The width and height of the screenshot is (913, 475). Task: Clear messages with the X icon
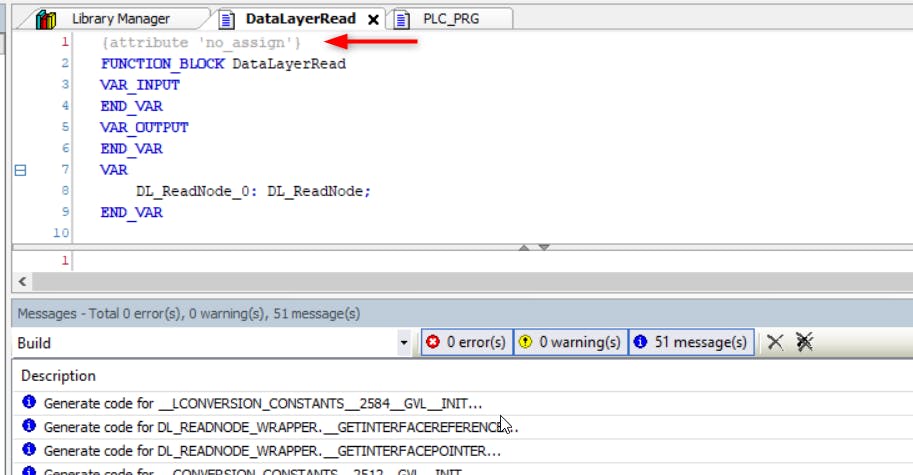point(775,342)
